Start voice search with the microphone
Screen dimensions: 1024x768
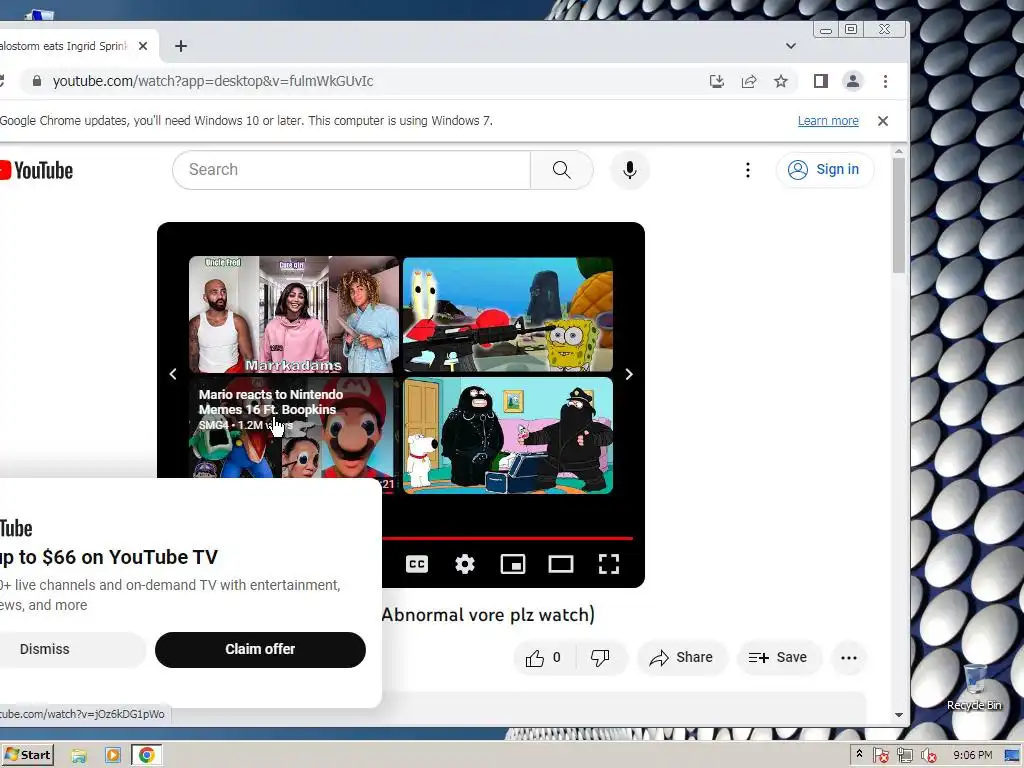(x=630, y=170)
